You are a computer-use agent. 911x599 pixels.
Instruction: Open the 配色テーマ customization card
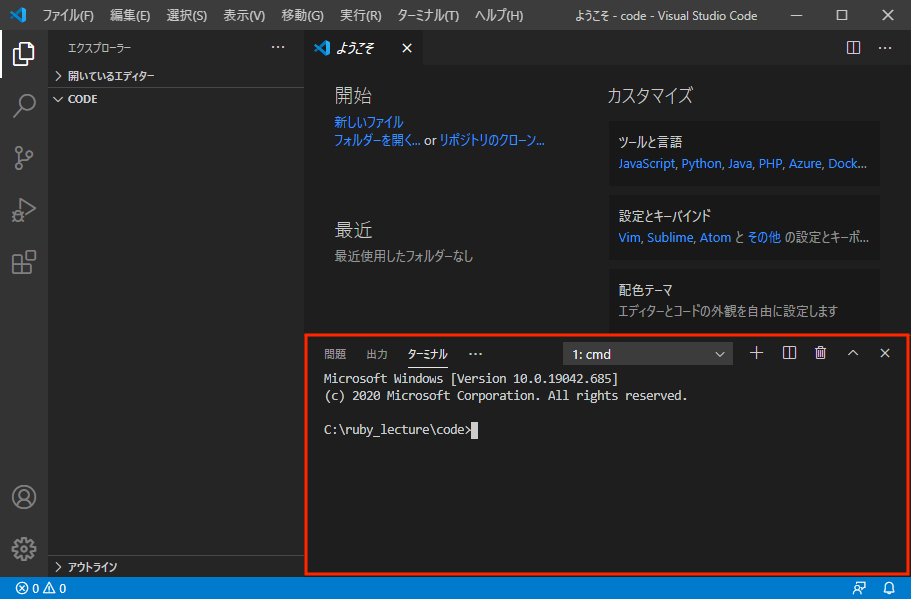pos(744,300)
